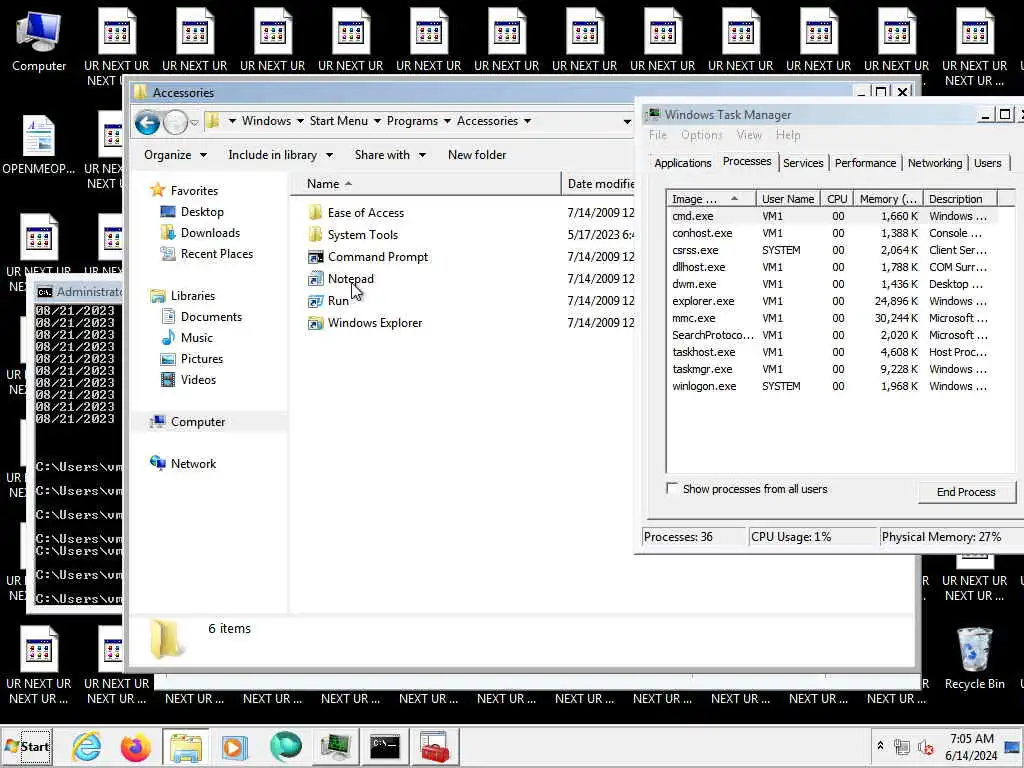Expand Include in library dropdown
Image resolution: width=1024 pixels, height=768 pixels.
[x=280, y=155]
